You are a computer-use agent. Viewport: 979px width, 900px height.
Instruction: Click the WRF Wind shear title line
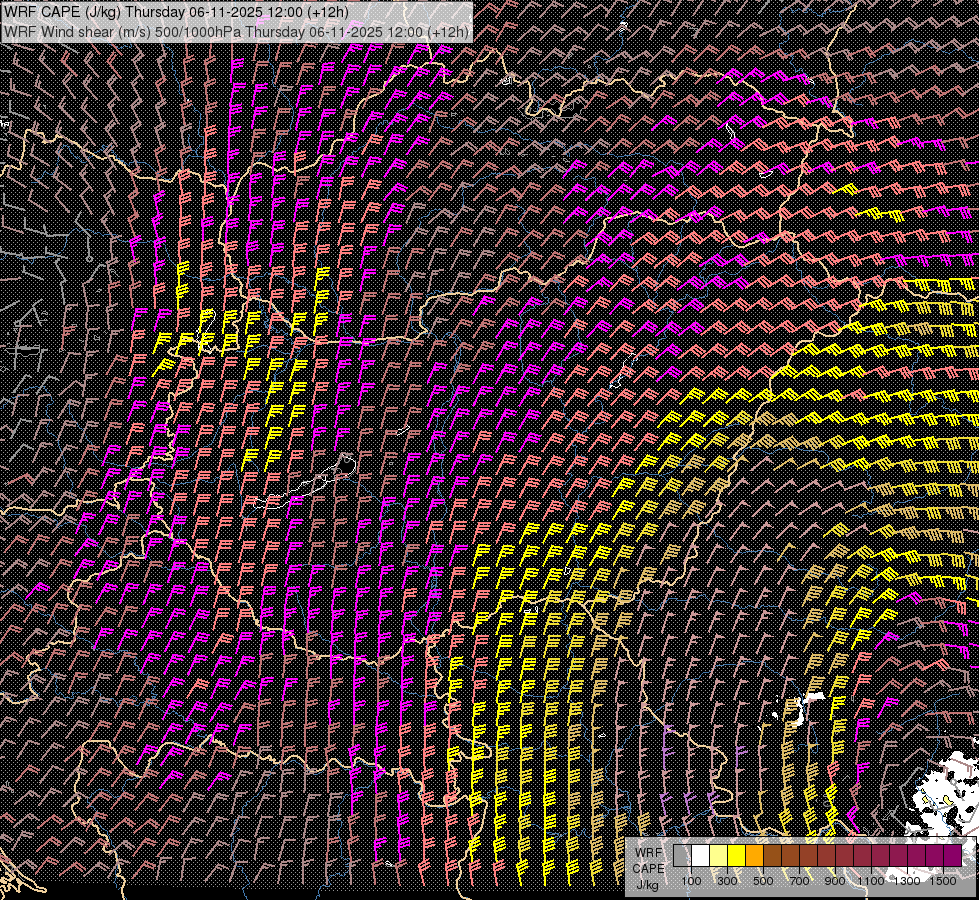(x=235, y=32)
